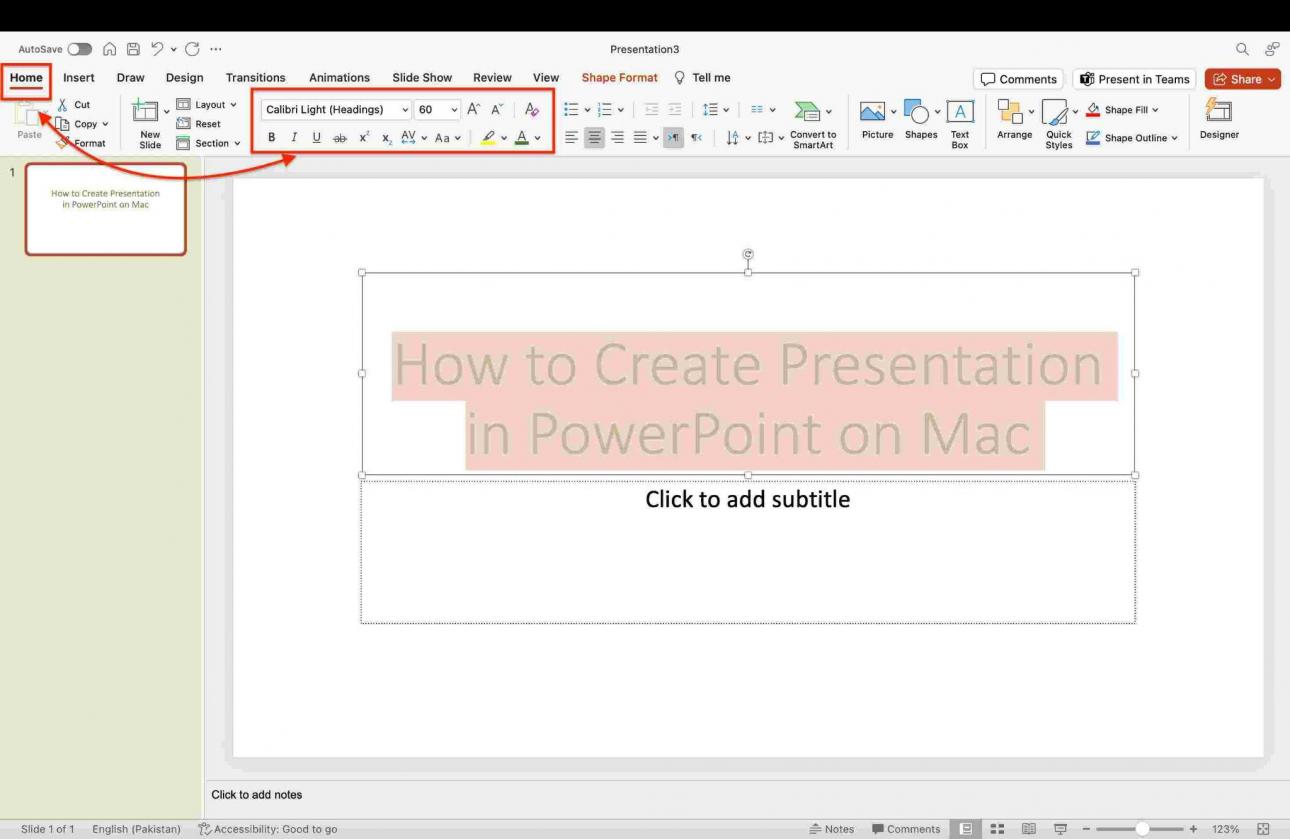Switch to the Transitions tab
Image resolution: width=1290 pixels, height=839 pixels.
point(255,77)
